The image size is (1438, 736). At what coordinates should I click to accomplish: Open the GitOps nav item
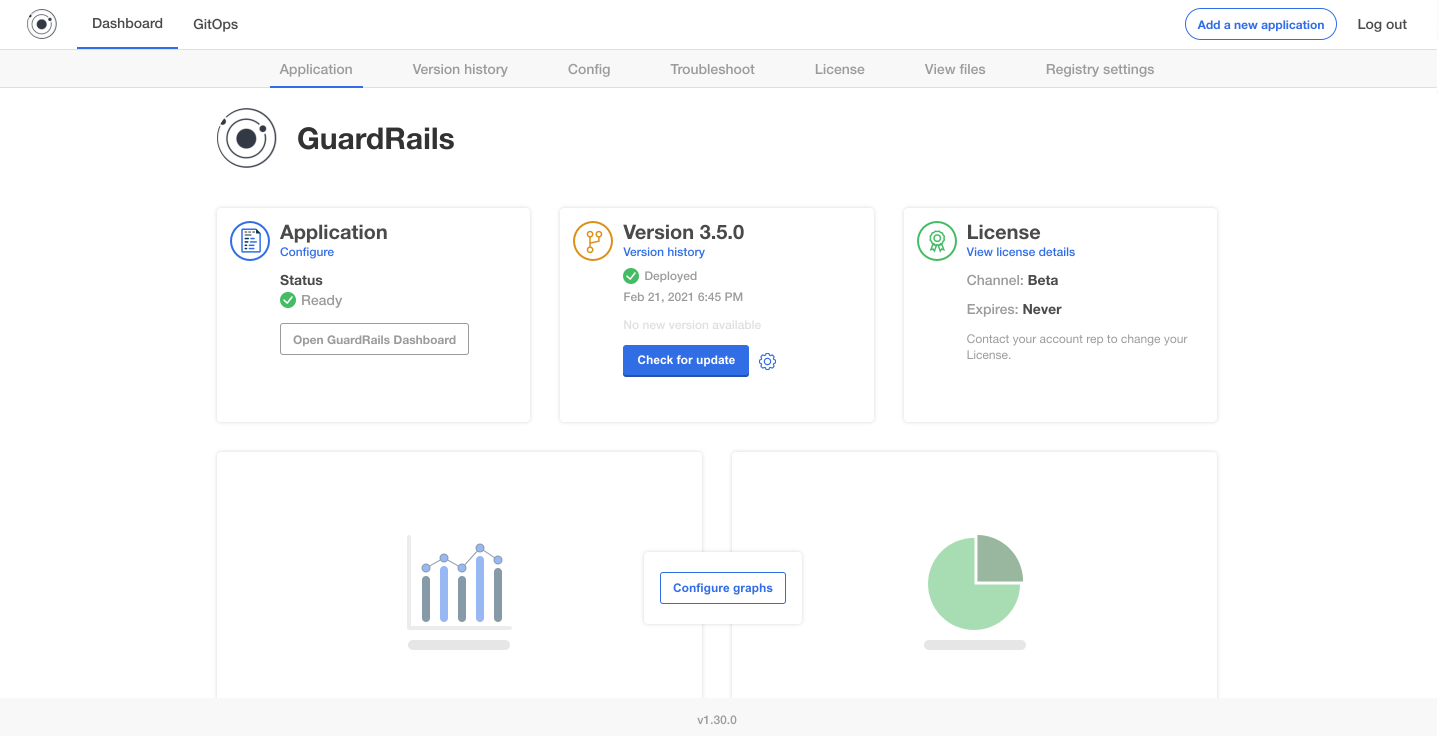pos(216,24)
